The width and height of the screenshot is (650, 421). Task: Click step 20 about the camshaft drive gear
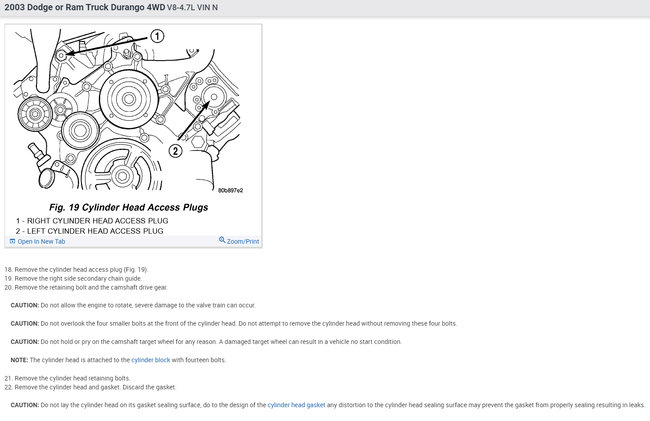[86, 287]
